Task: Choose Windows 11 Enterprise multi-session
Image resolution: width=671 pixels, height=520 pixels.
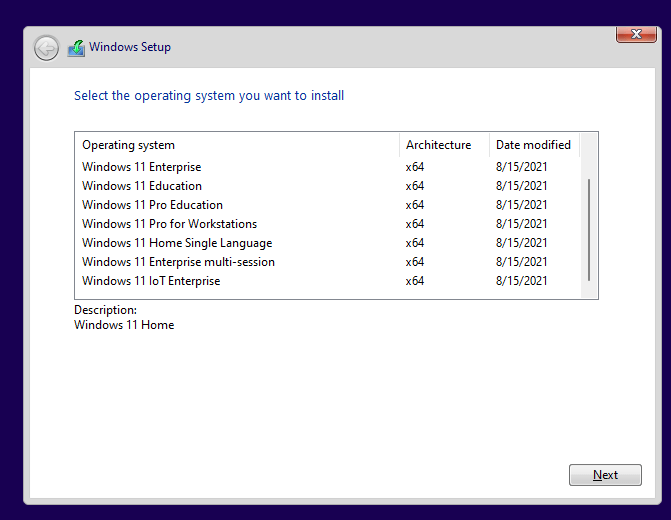Action: pos(178,262)
